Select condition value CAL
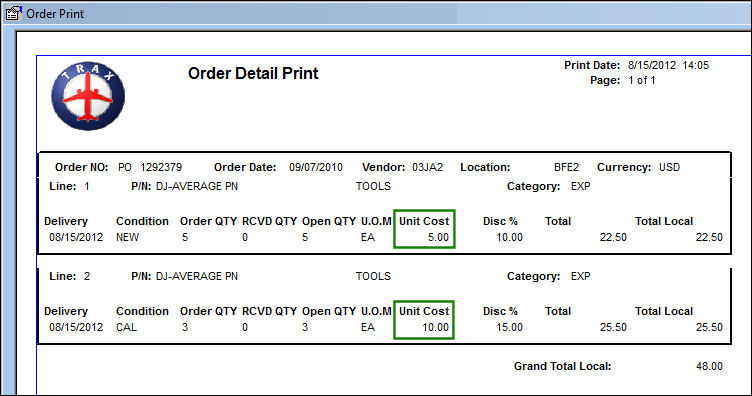This screenshot has width=752, height=396. 126,327
